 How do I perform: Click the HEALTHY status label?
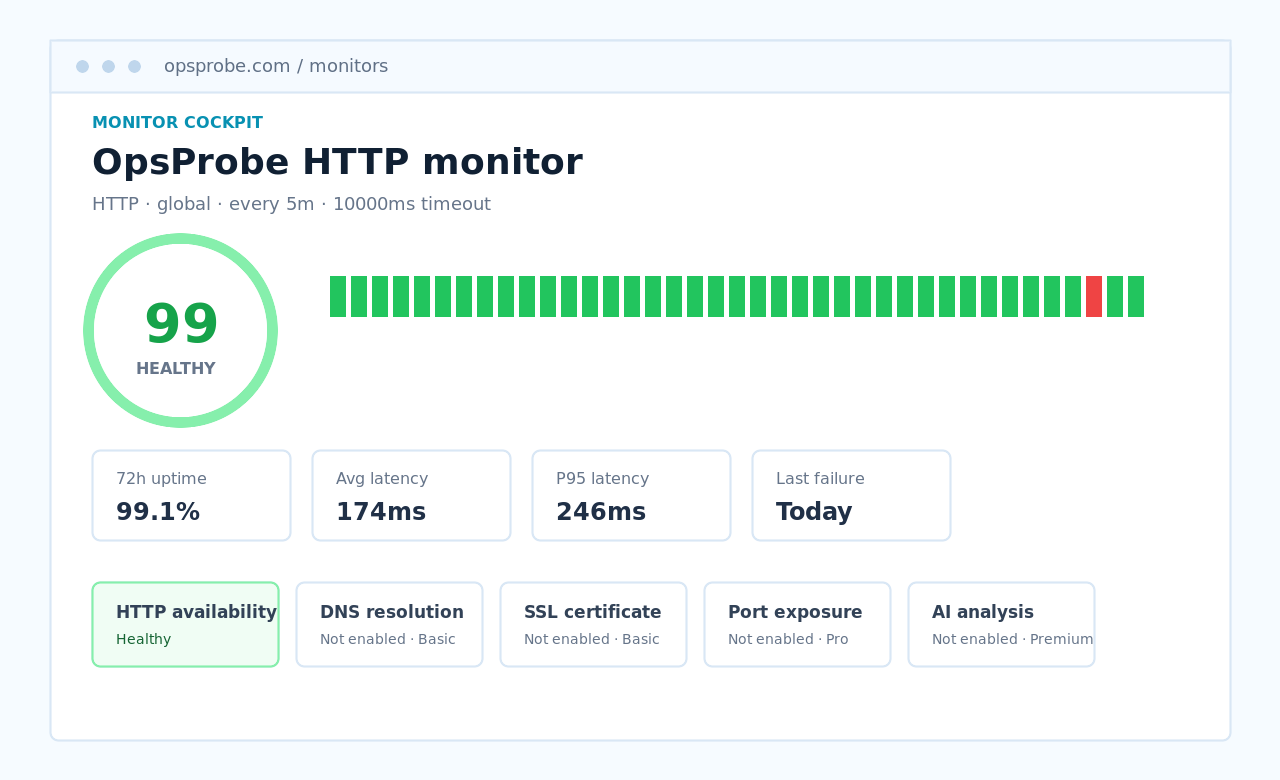176,369
